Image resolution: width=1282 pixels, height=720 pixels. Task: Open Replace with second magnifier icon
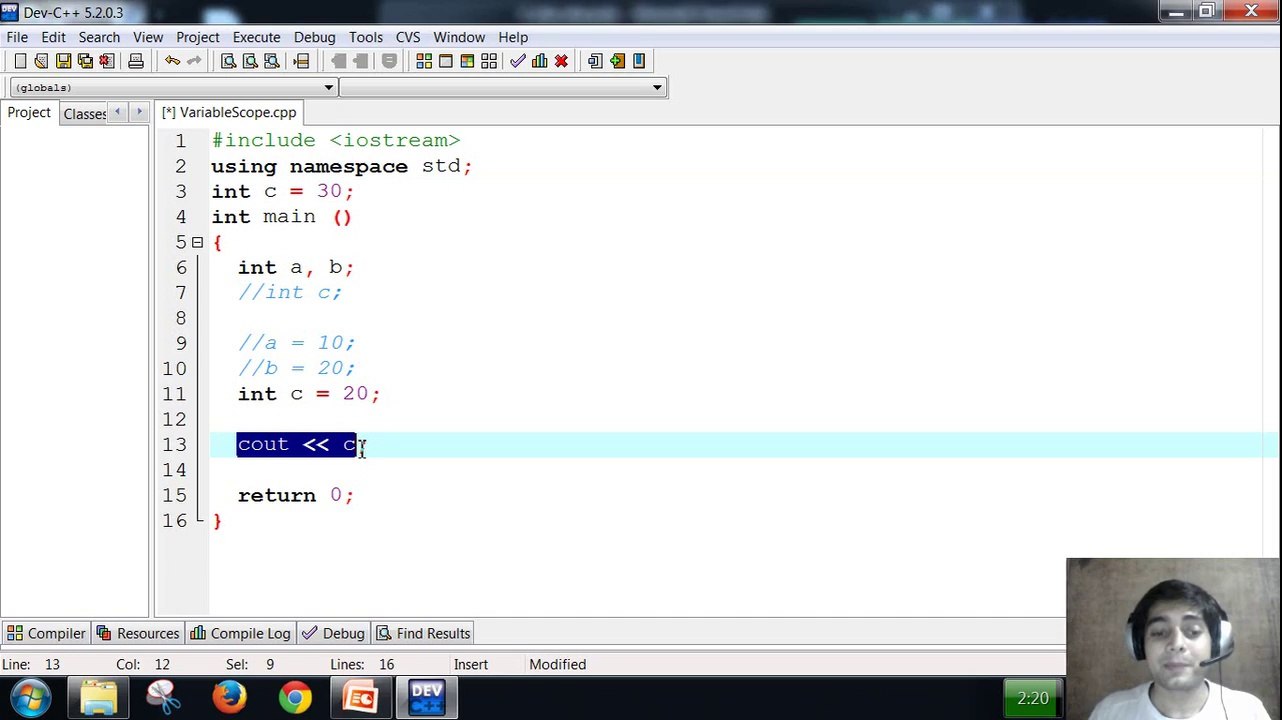250,61
